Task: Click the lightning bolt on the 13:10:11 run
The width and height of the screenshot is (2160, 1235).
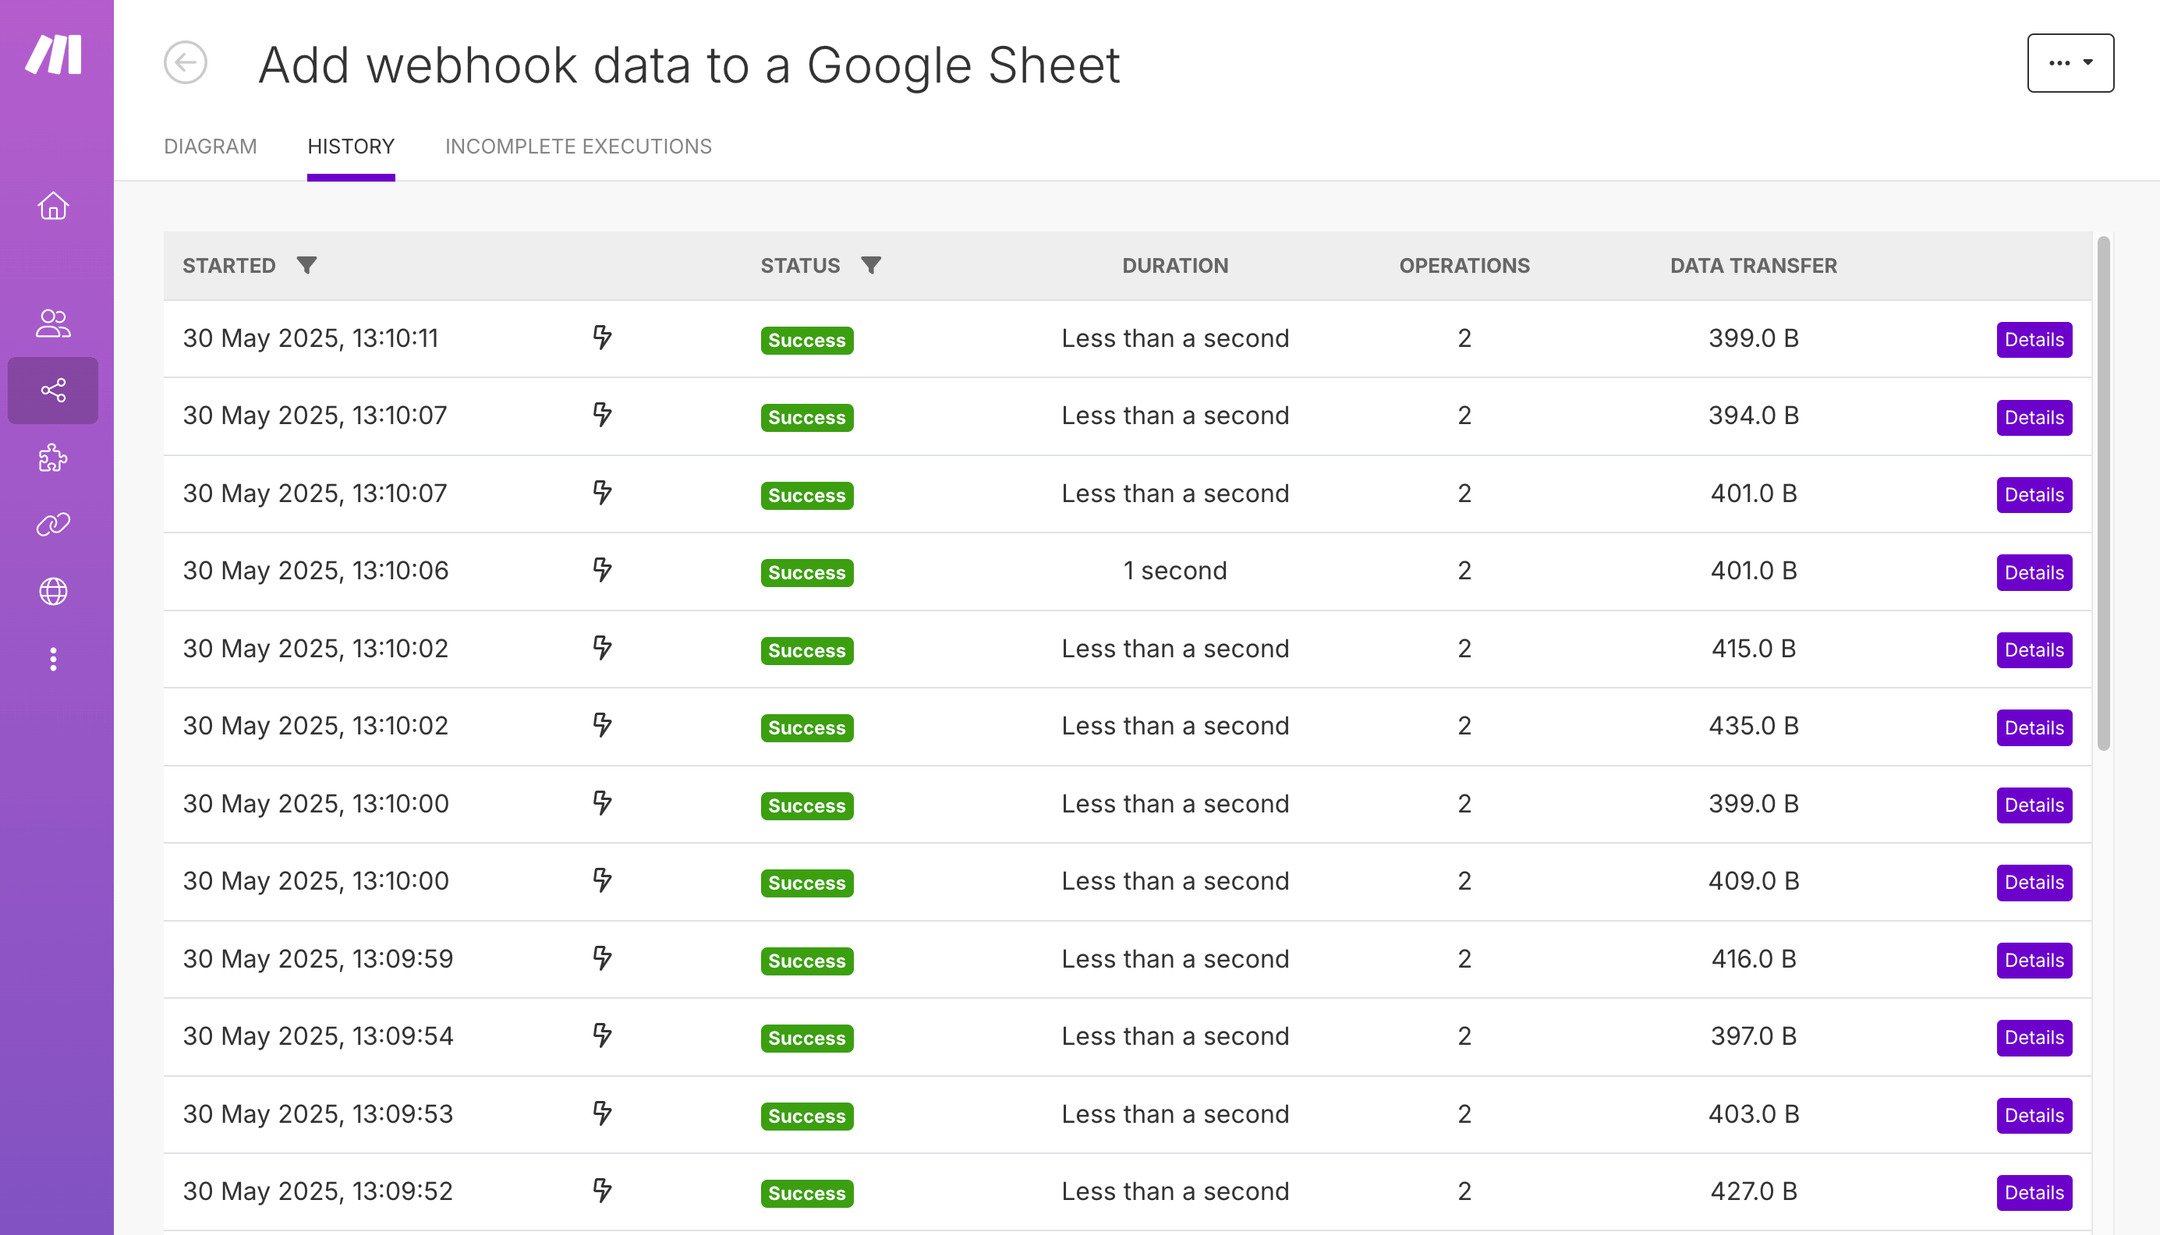Action: 602,339
